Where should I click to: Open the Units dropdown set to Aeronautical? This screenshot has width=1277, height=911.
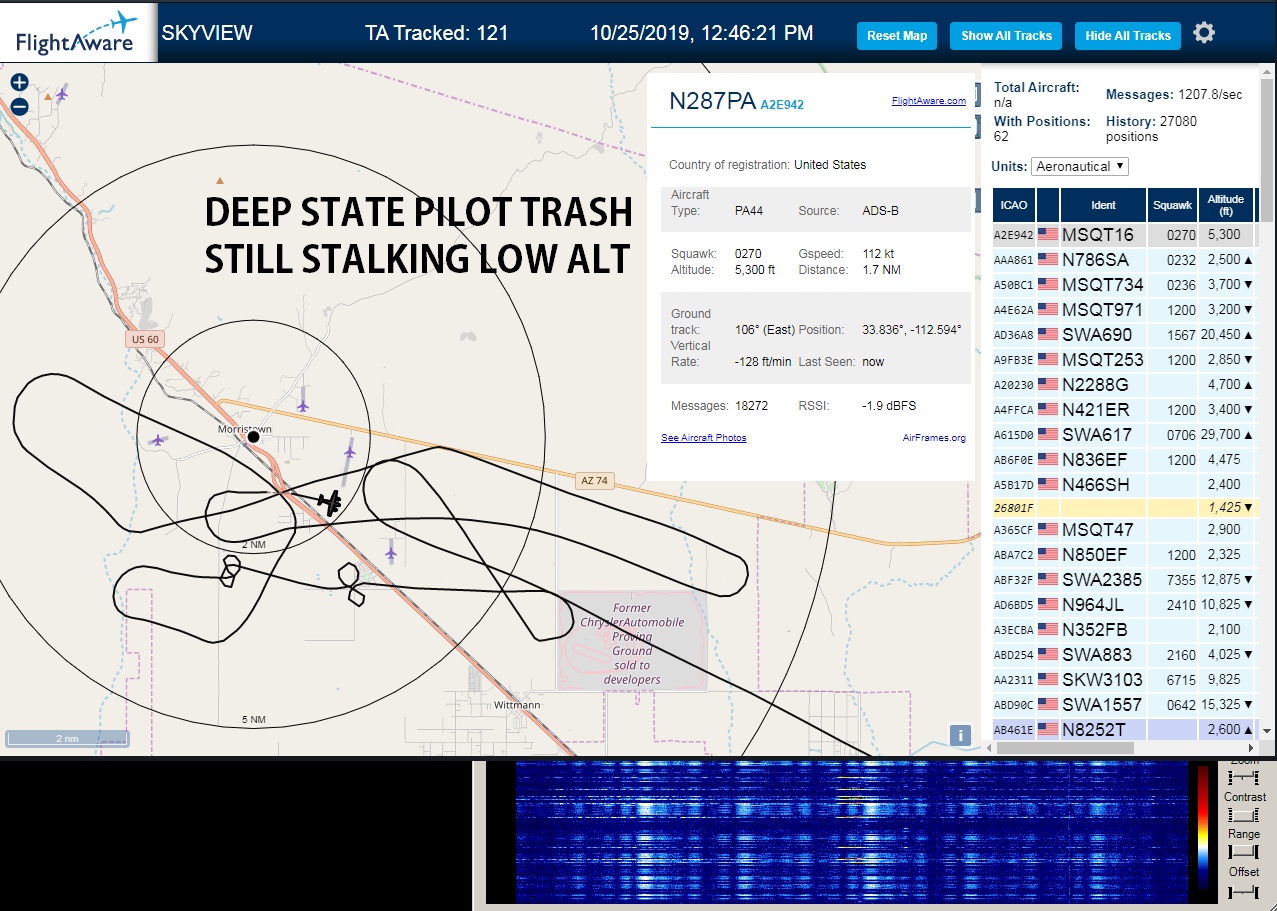[1080, 166]
